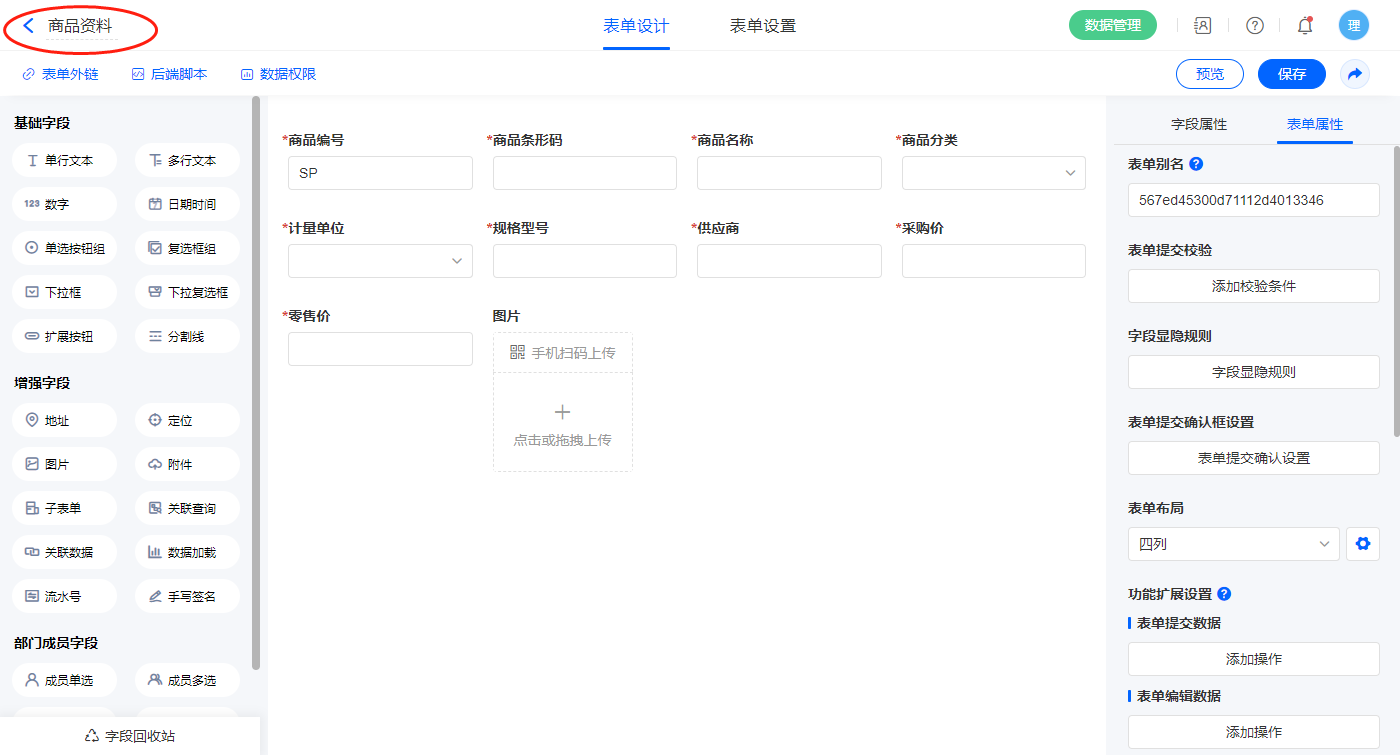Screen dimensions: 1400x755
Task: Click the gear icon beside 表单布局
Action: click(x=1362, y=544)
